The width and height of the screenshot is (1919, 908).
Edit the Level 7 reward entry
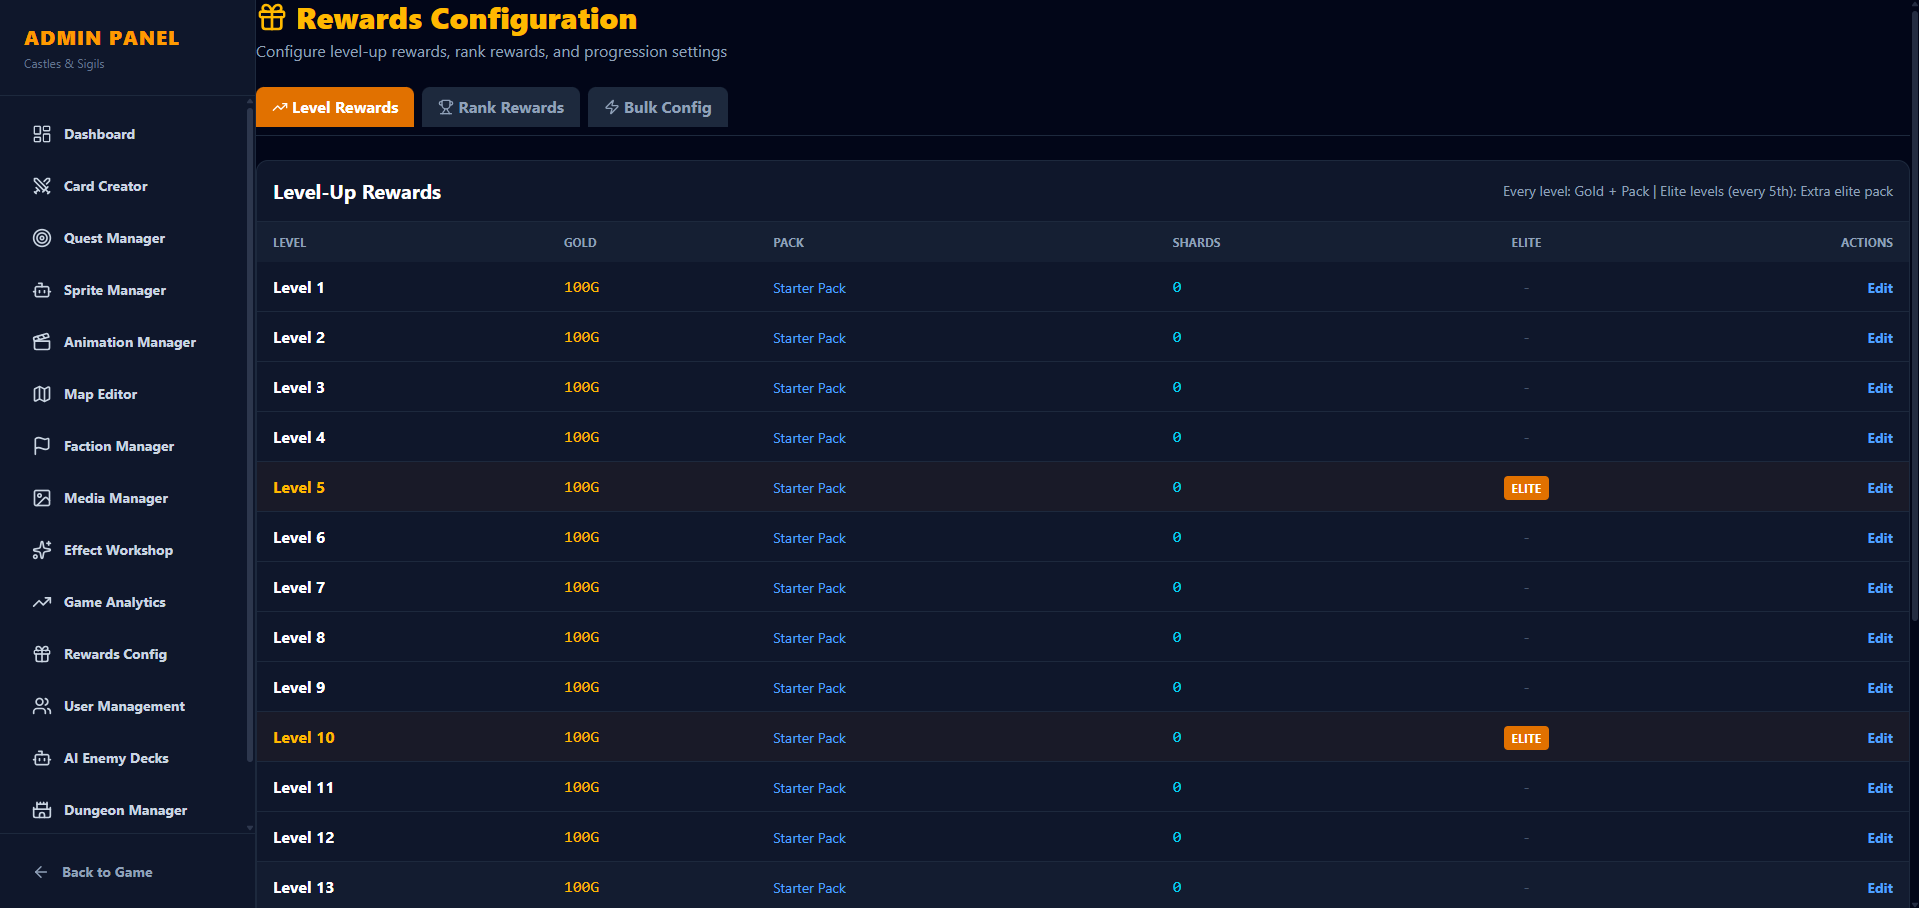[x=1880, y=588]
